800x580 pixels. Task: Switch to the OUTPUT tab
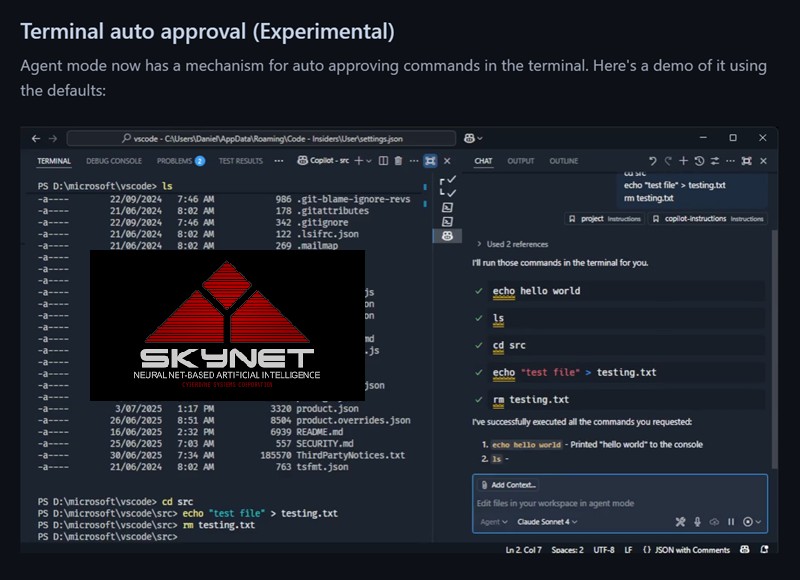520,161
